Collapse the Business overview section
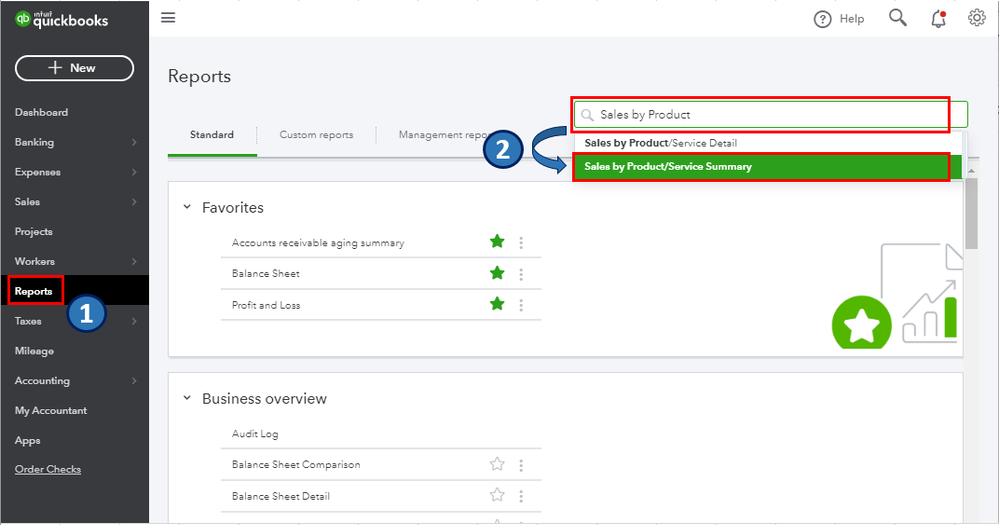The width and height of the screenshot is (999, 525). (186, 398)
